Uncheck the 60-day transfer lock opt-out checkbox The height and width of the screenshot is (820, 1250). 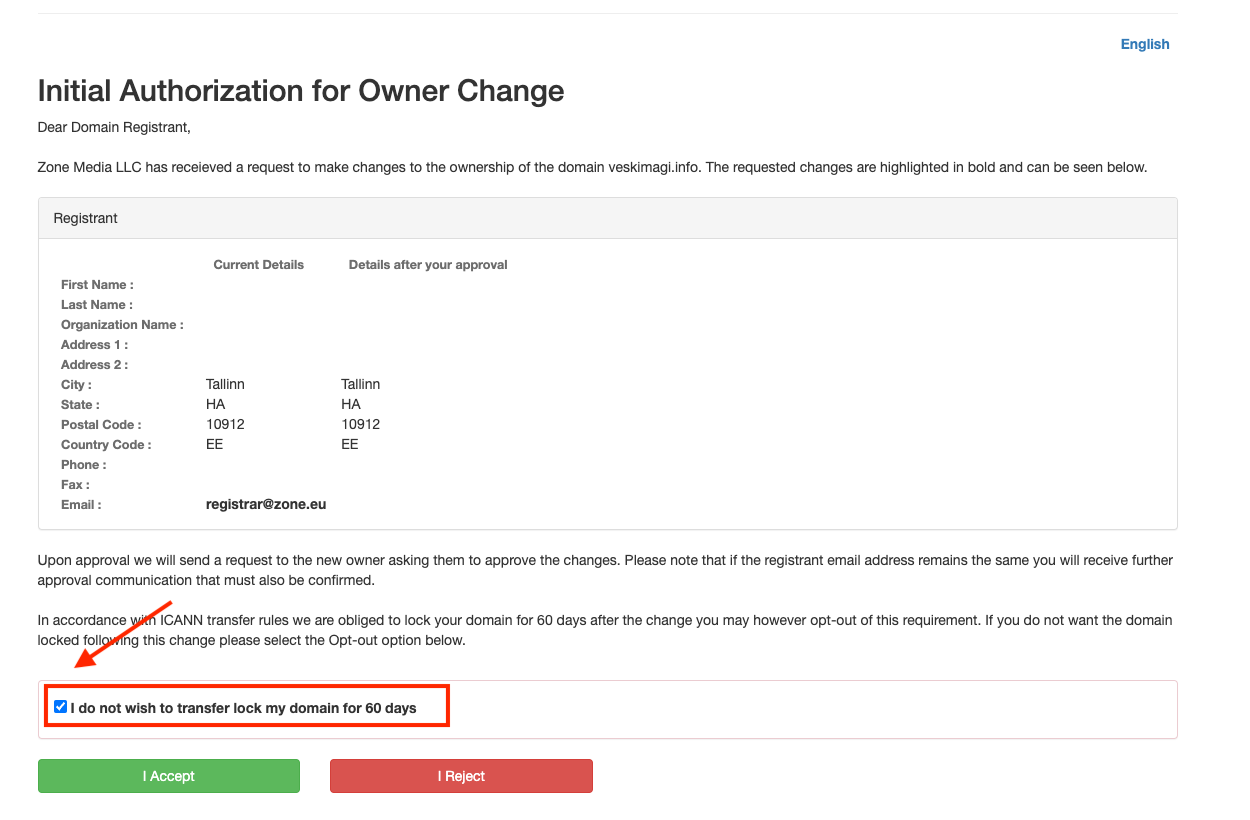[x=61, y=707]
